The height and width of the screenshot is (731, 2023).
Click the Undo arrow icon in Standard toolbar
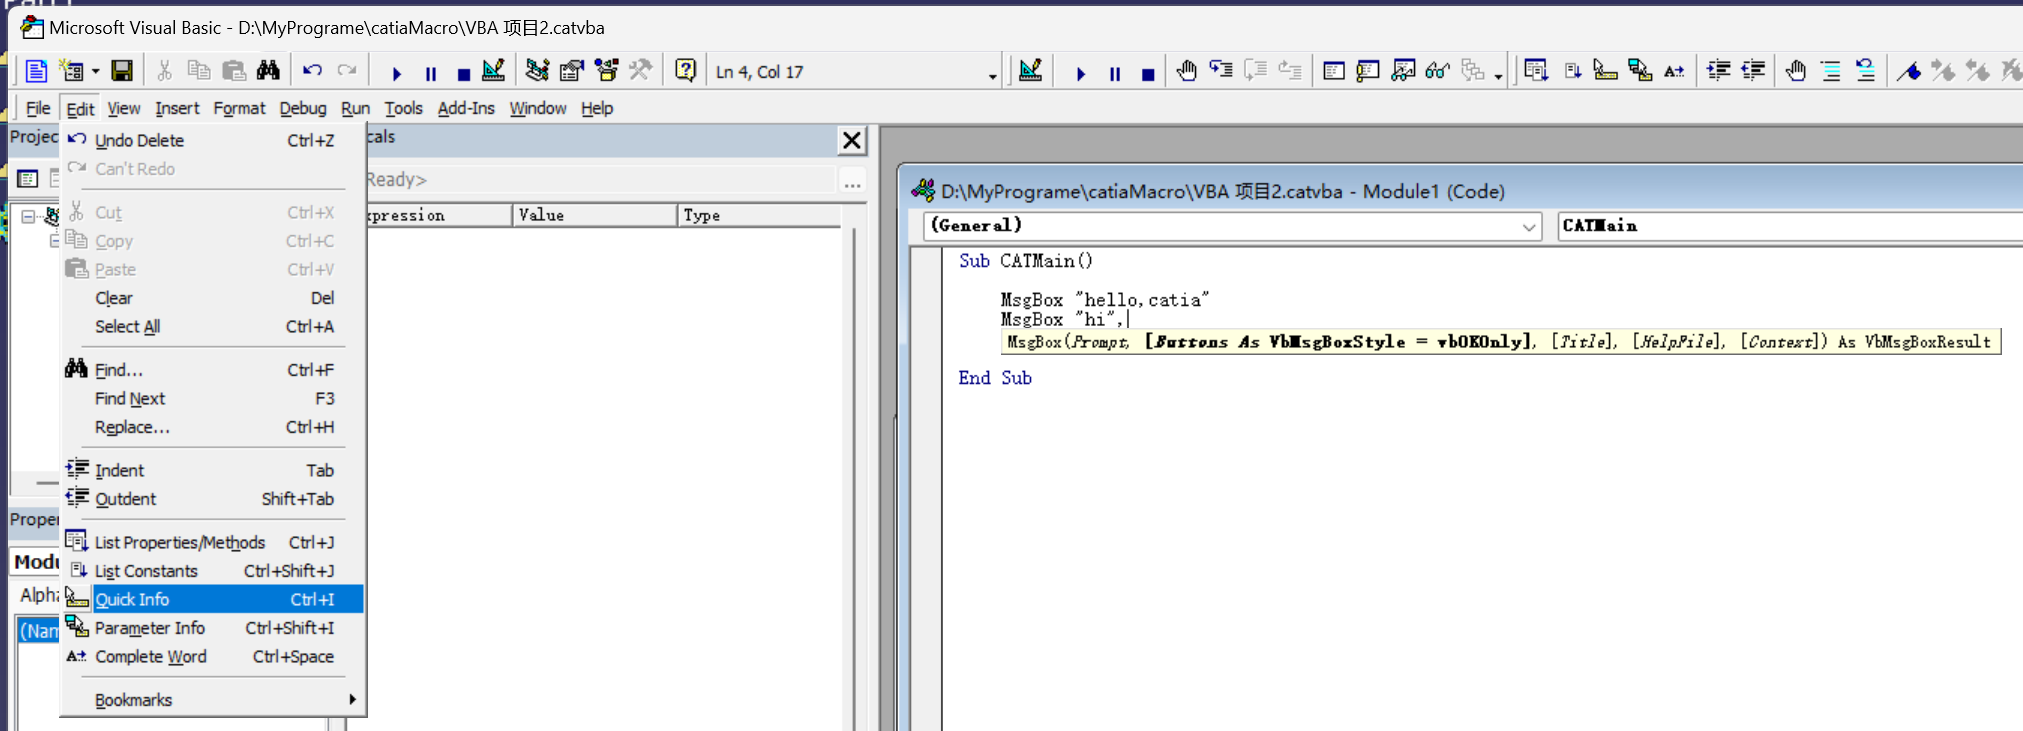tap(313, 71)
